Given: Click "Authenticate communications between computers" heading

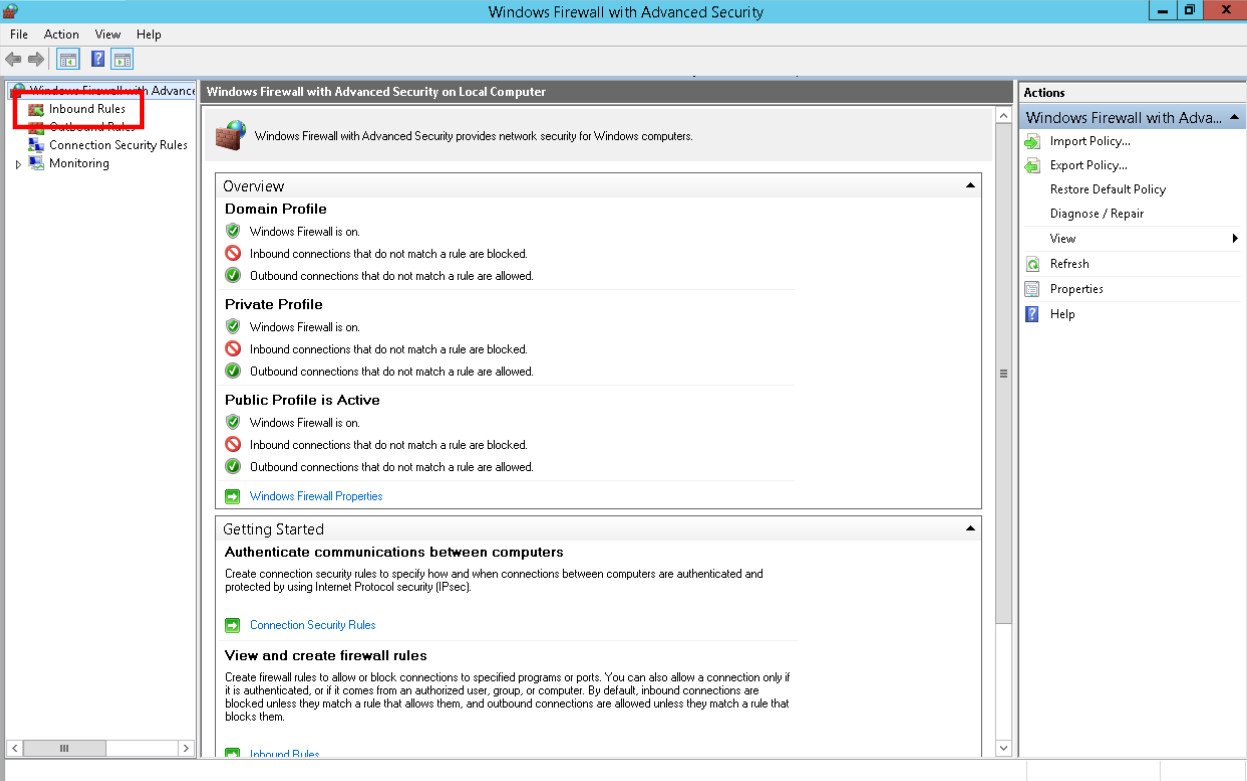Looking at the screenshot, I should pos(394,552).
